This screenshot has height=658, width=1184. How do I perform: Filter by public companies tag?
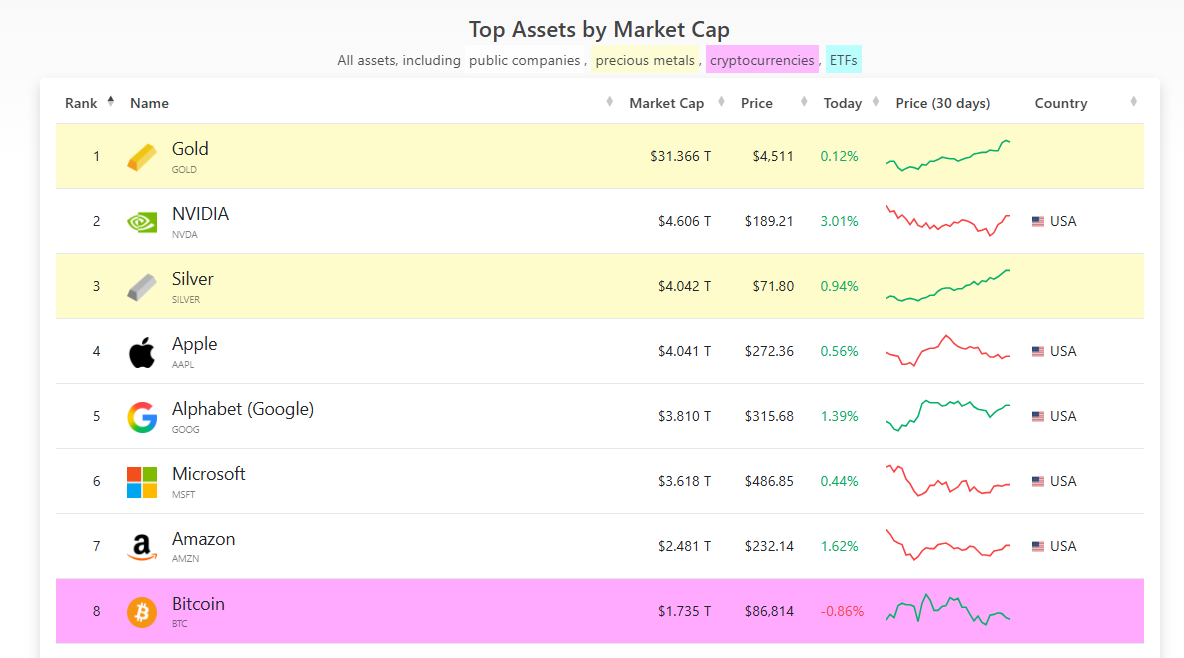[x=524, y=60]
